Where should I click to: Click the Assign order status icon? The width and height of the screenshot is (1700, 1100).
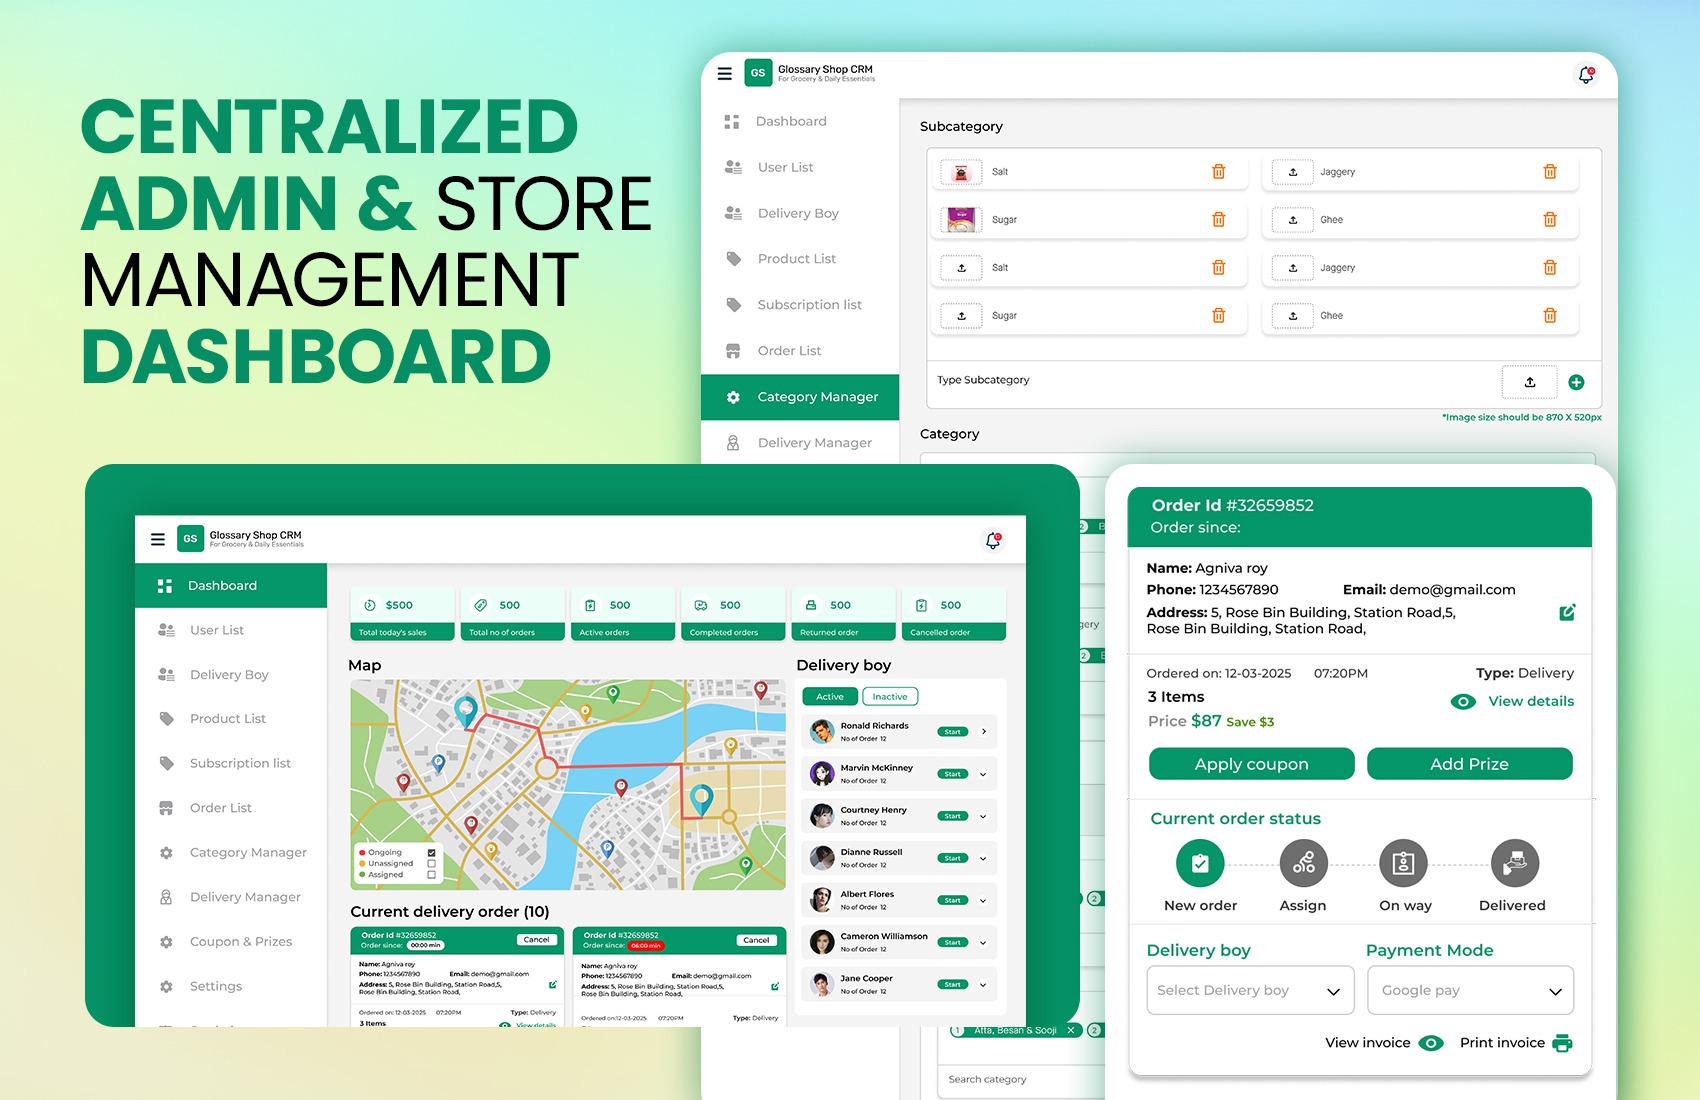[x=1303, y=863]
